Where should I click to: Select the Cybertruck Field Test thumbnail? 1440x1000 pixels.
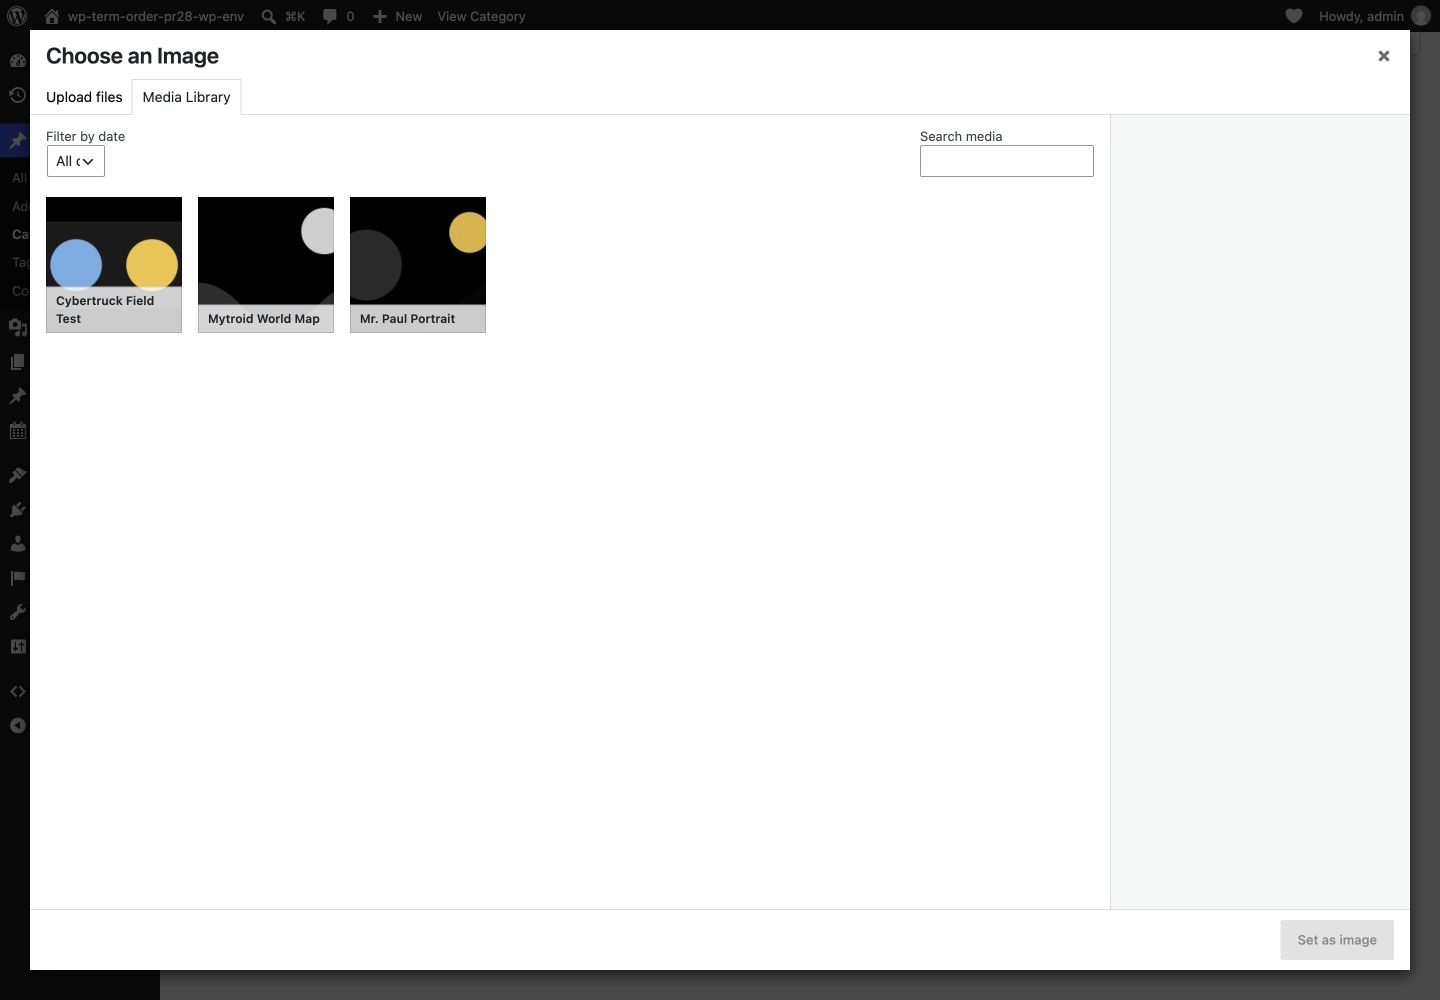pos(114,265)
